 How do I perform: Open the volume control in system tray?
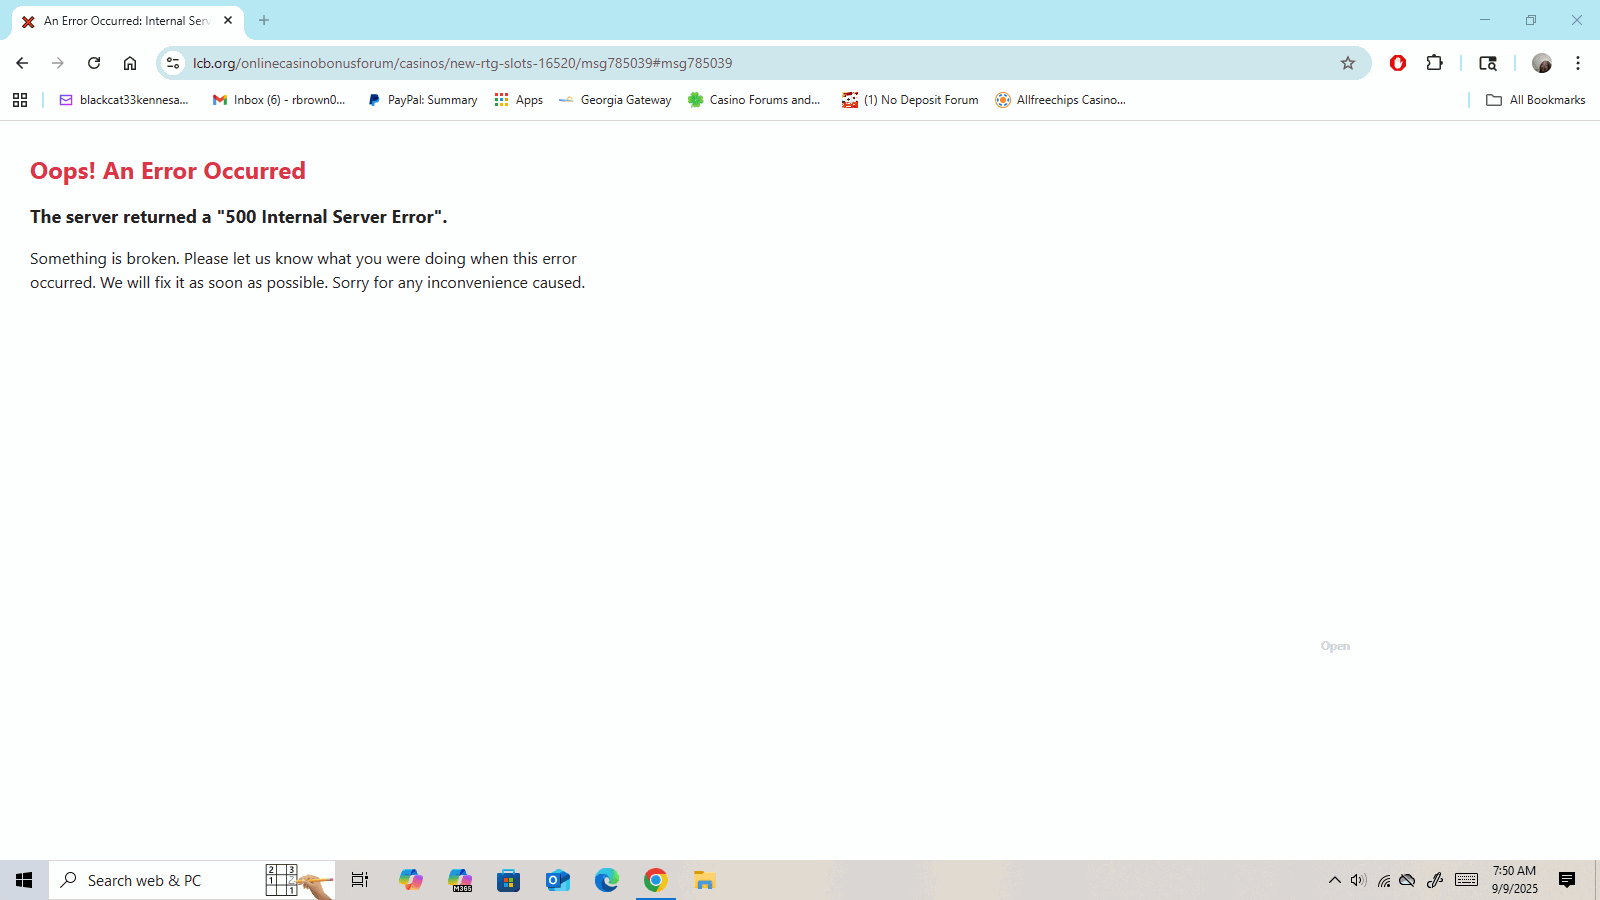point(1358,880)
